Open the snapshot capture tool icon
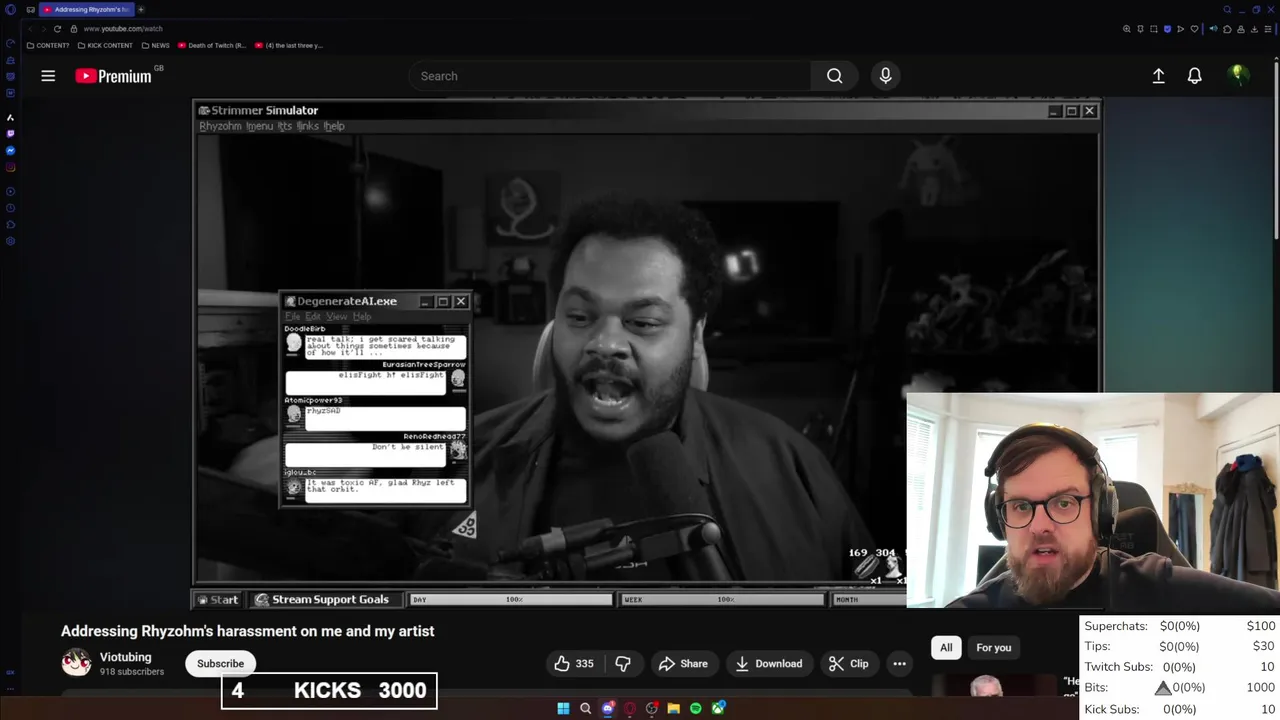Screen dimensions: 1280x720 point(1154,29)
